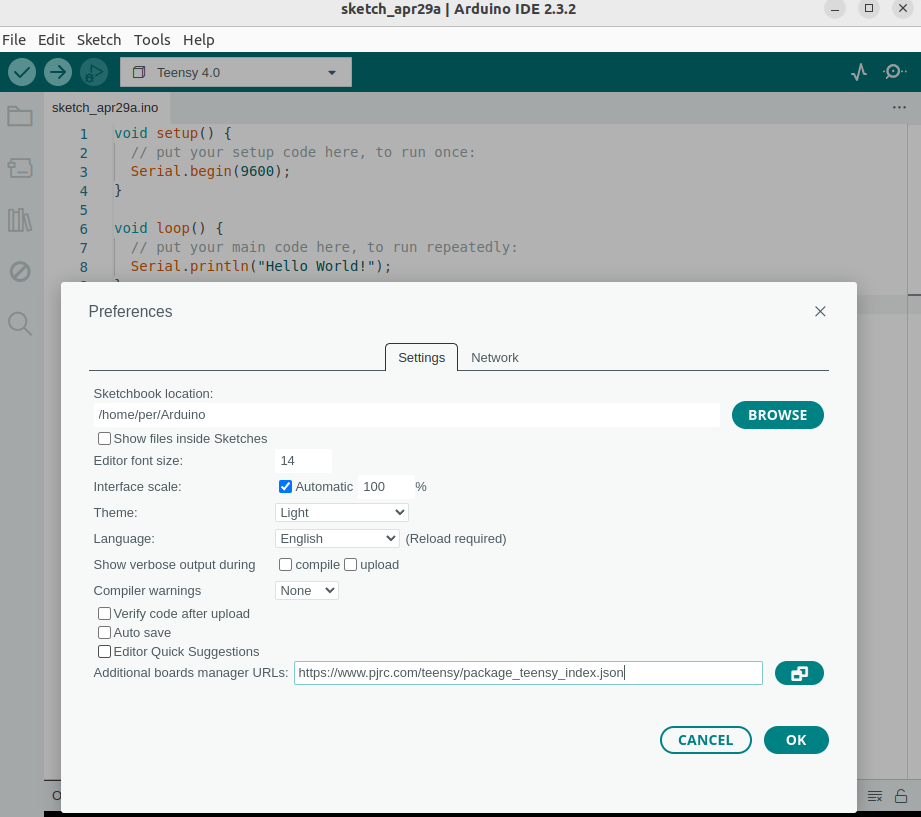
Task: Click the interface scale percent field
Action: point(385,486)
